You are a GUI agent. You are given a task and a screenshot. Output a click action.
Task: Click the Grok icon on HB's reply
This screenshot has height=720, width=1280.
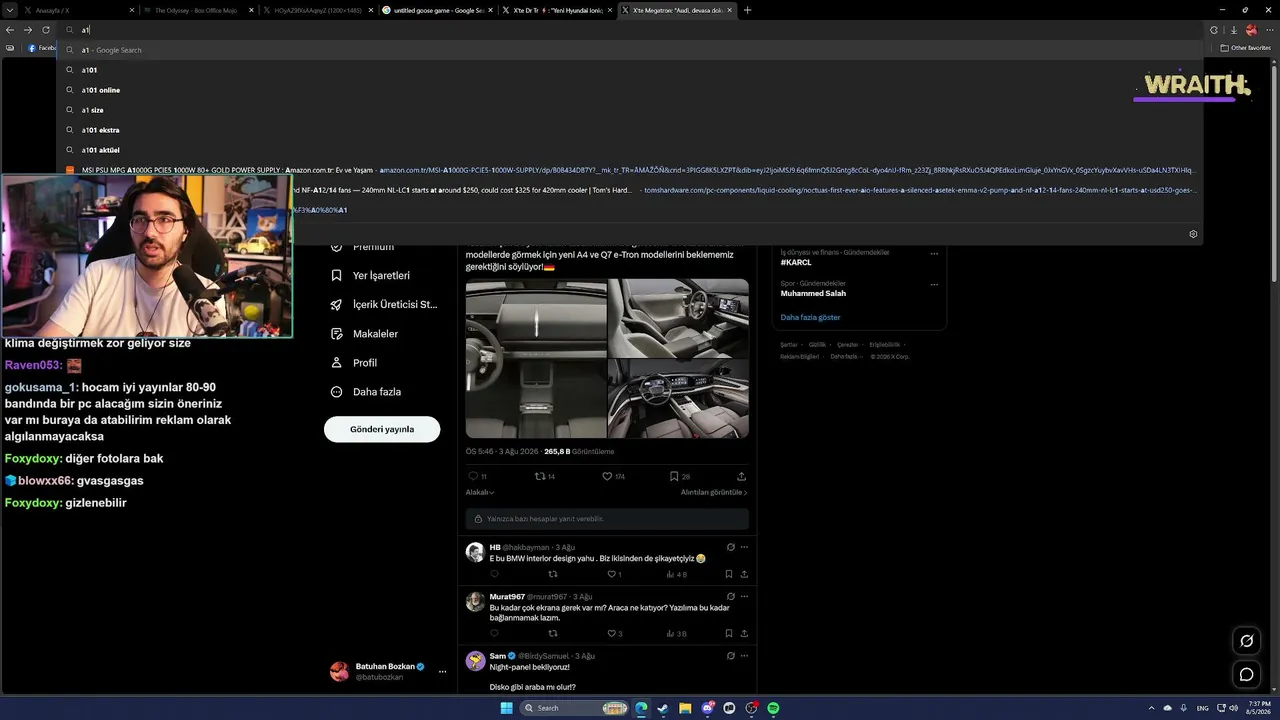(731, 547)
